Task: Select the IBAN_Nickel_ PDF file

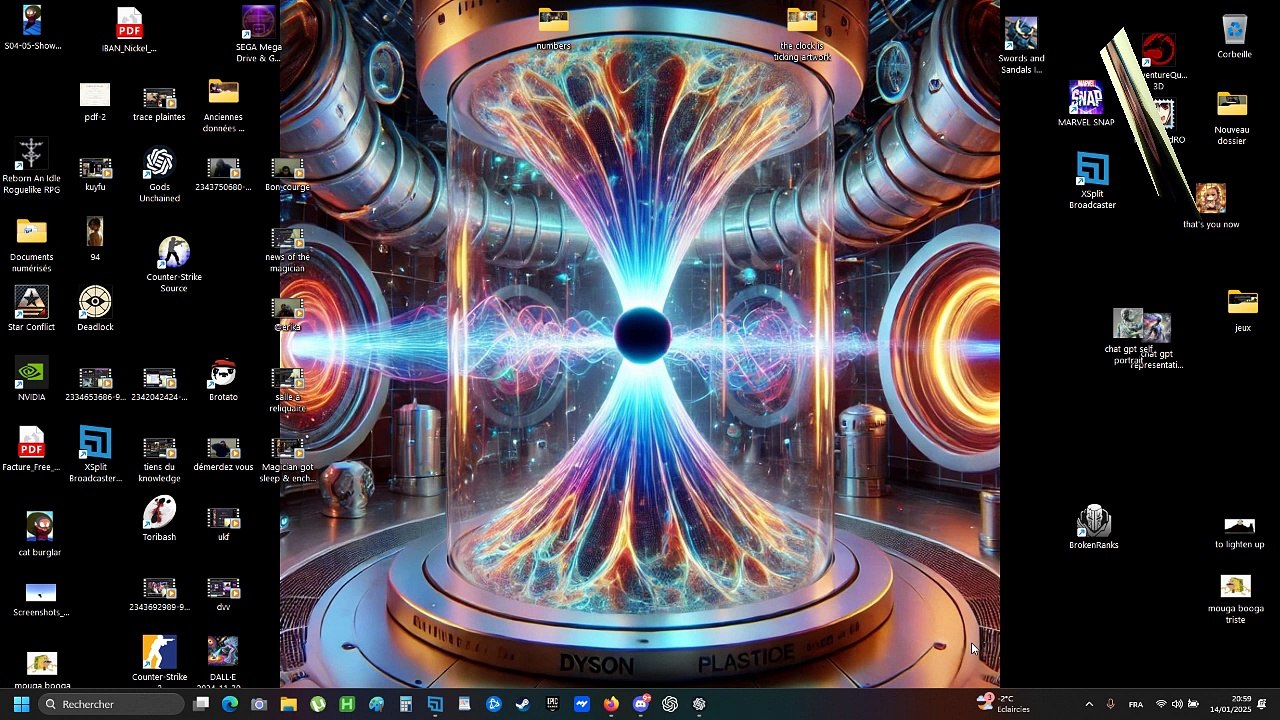Action: click(x=129, y=30)
